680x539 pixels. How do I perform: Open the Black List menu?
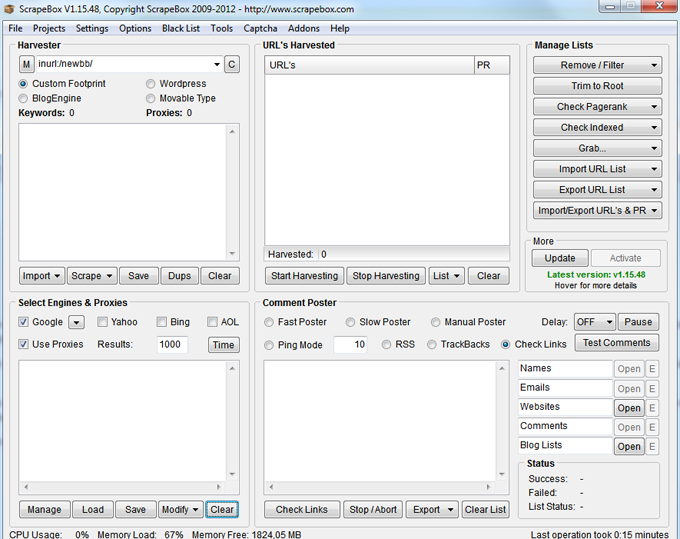pyautogui.click(x=181, y=29)
